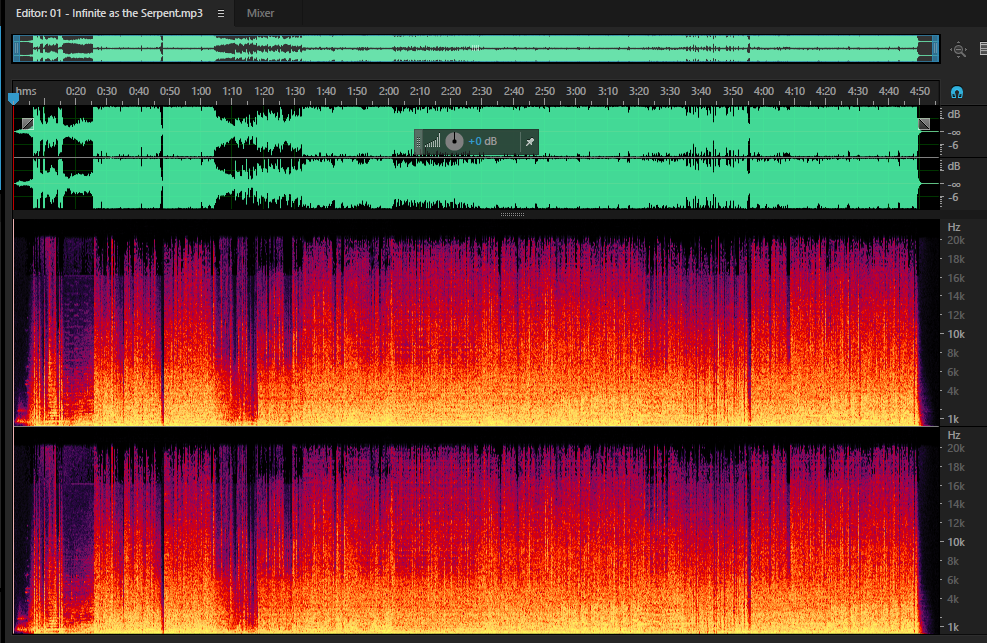Viewport: 987px width, 643px height.
Task: Select the Editor: 01 - Infinite as the Serpent.mp3 tab
Action: click(x=109, y=13)
